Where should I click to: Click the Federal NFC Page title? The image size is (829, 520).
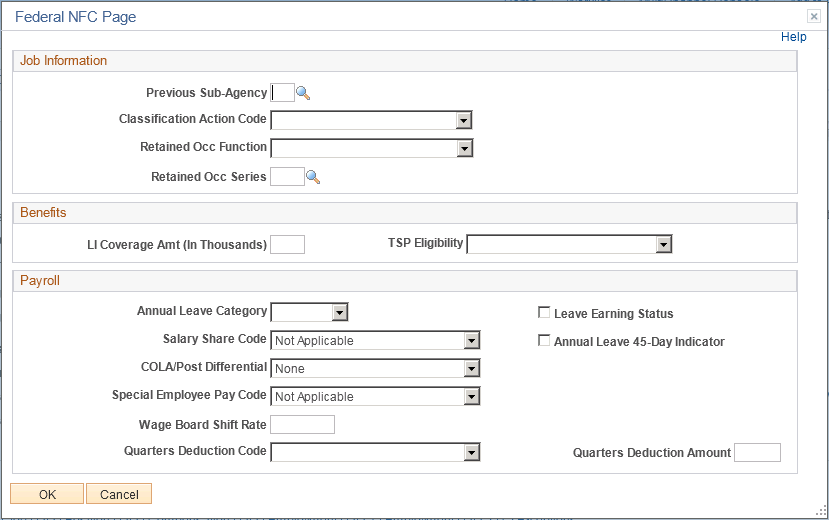point(76,17)
